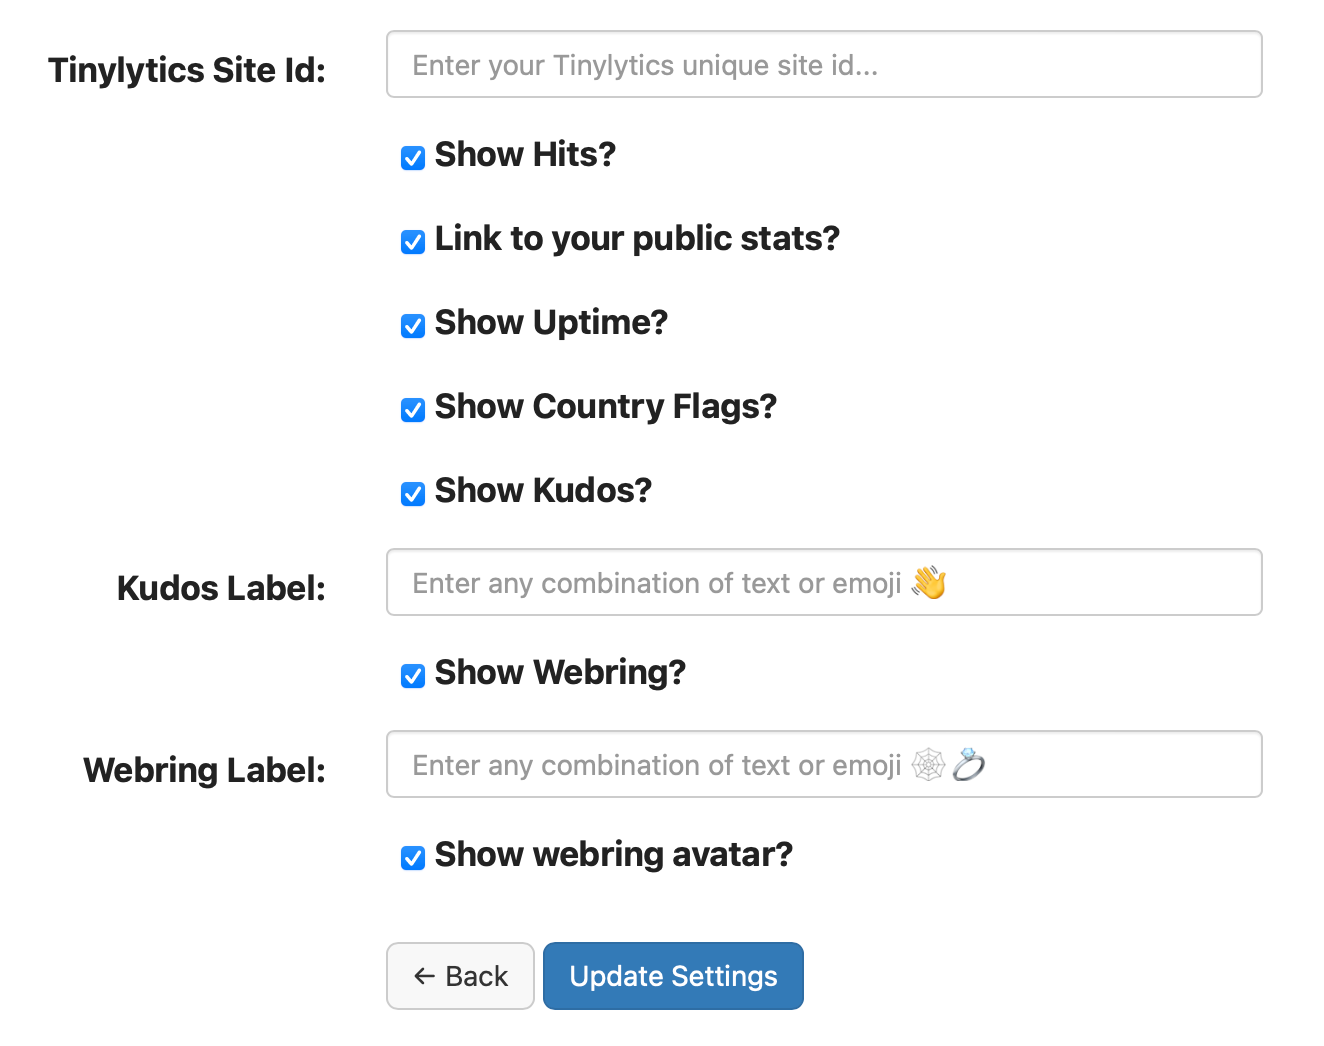
Task: Go back using the Back button
Action: pyautogui.click(x=460, y=976)
